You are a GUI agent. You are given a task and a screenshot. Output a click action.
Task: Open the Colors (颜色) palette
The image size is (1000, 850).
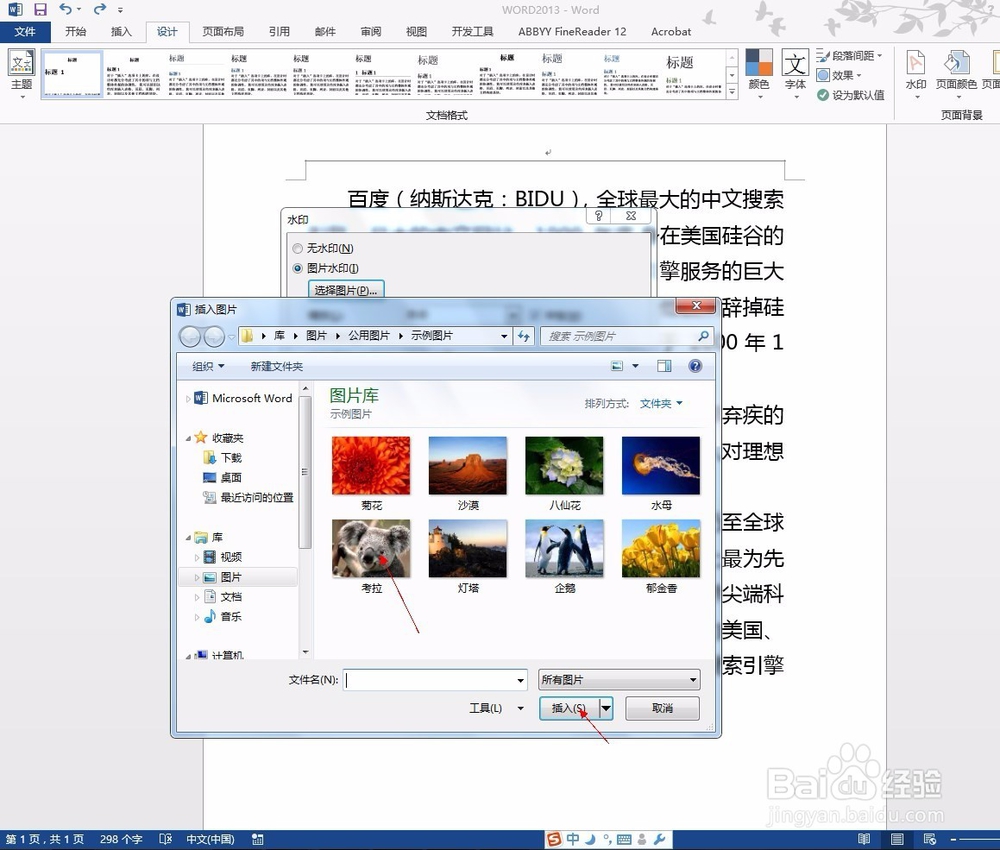point(759,73)
